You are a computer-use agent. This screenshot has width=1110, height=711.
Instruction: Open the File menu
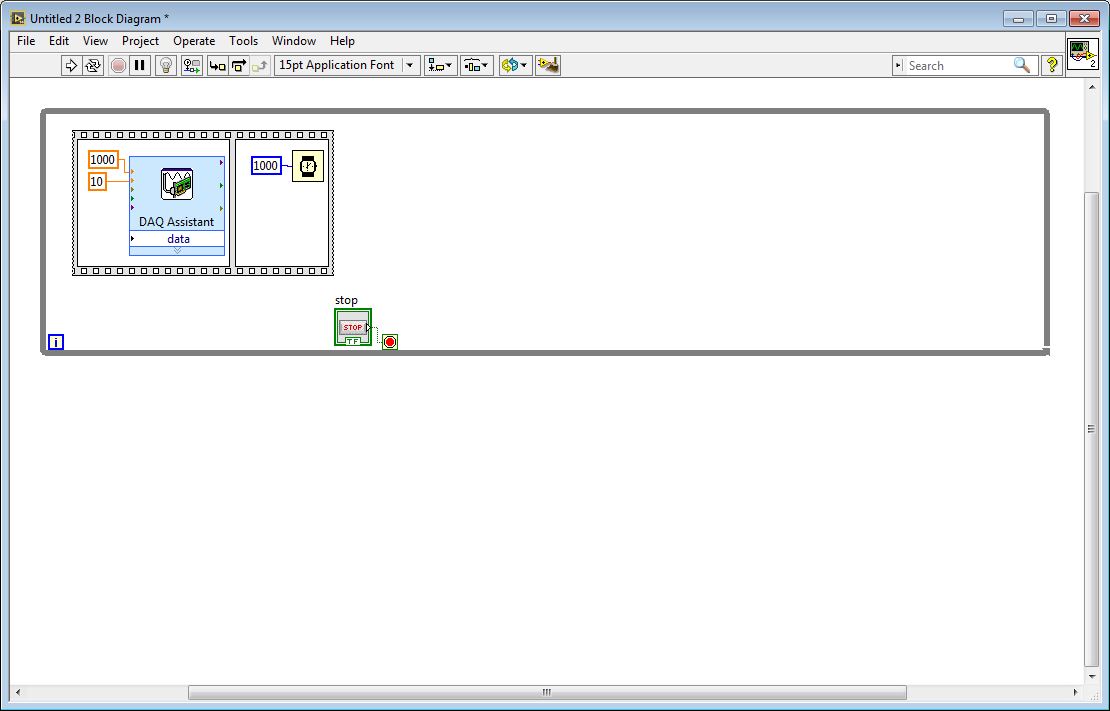[x=26, y=41]
